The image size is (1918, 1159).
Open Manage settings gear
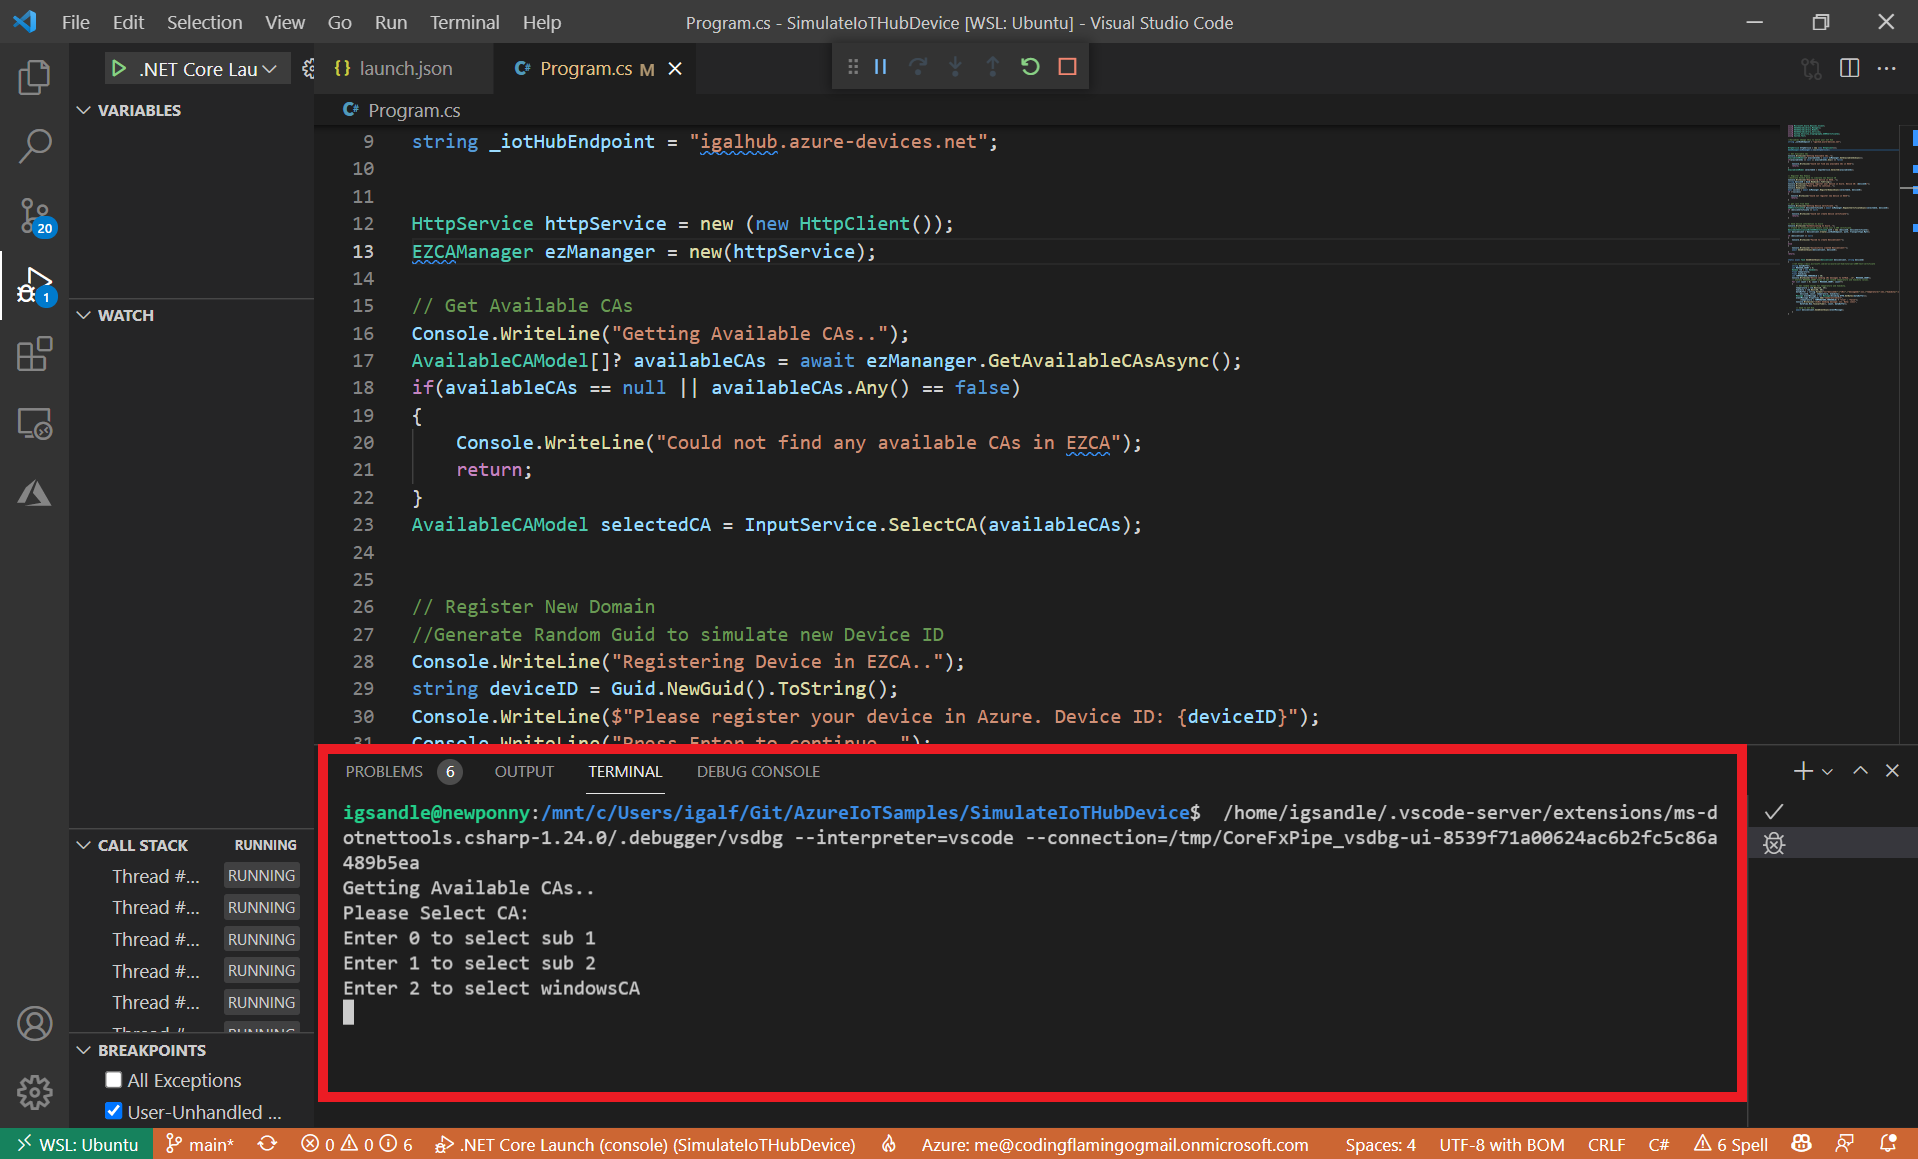34,1092
